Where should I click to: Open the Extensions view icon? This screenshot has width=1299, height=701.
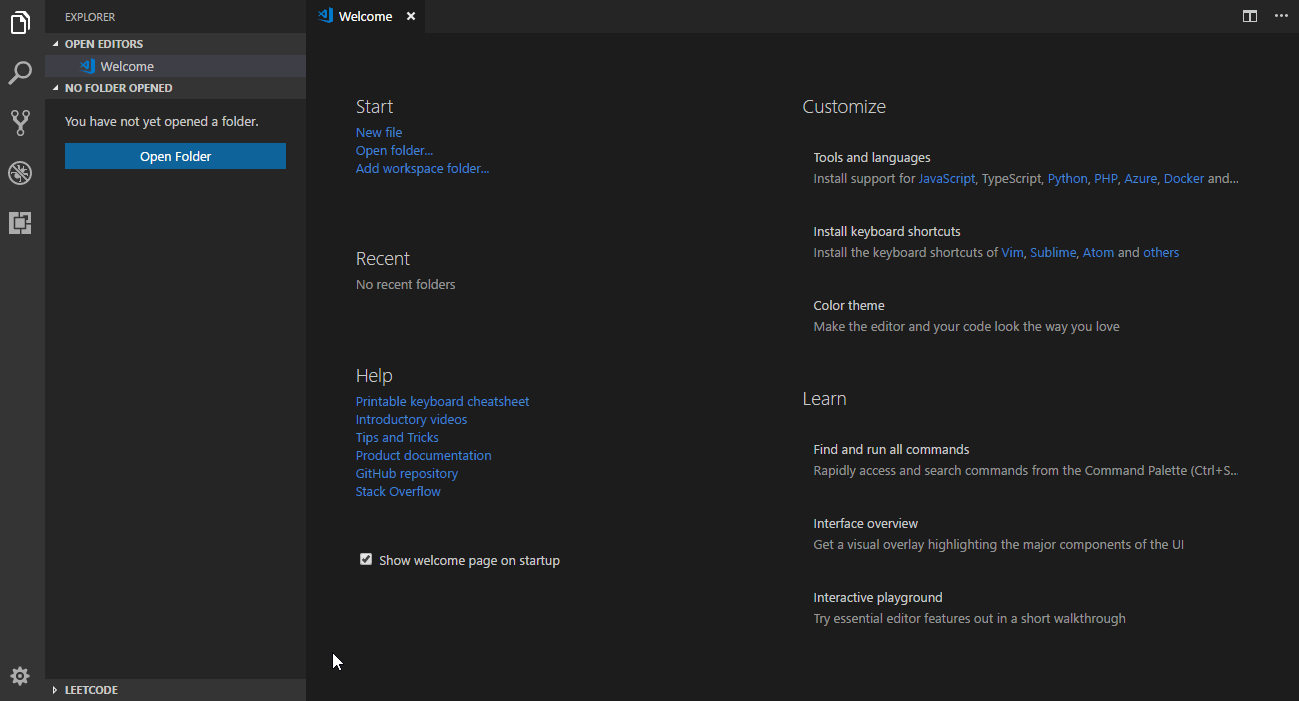[21, 223]
